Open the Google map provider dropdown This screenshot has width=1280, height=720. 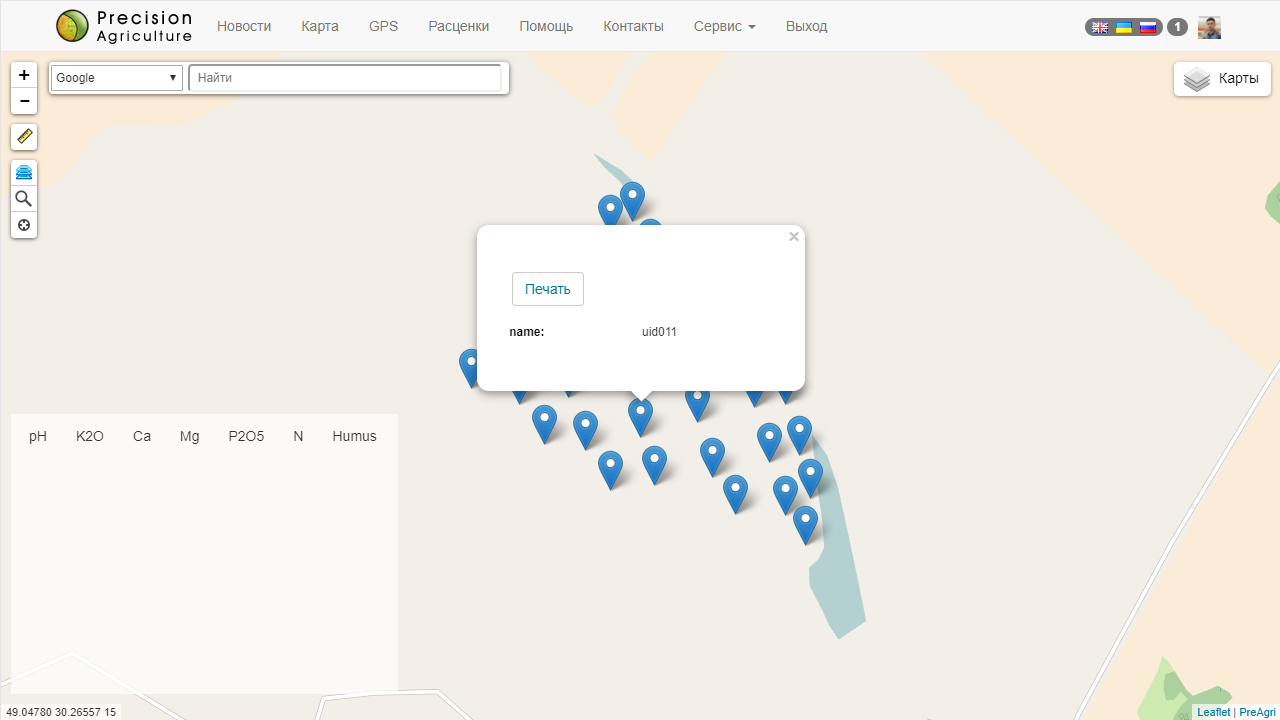[116, 78]
